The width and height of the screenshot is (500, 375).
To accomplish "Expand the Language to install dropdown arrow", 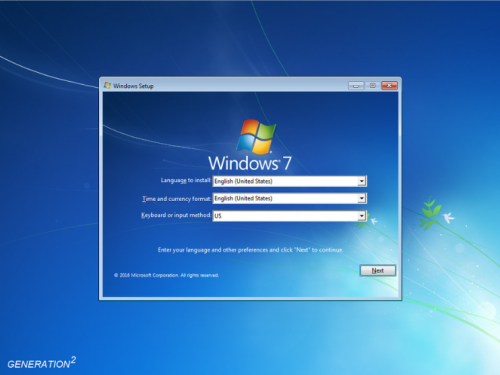I will click(x=362, y=181).
